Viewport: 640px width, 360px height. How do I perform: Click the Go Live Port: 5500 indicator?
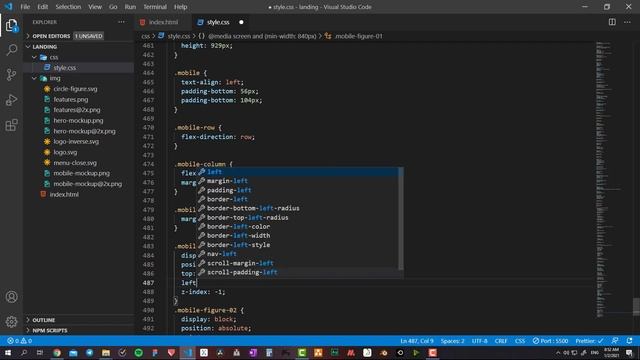click(550, 341)
